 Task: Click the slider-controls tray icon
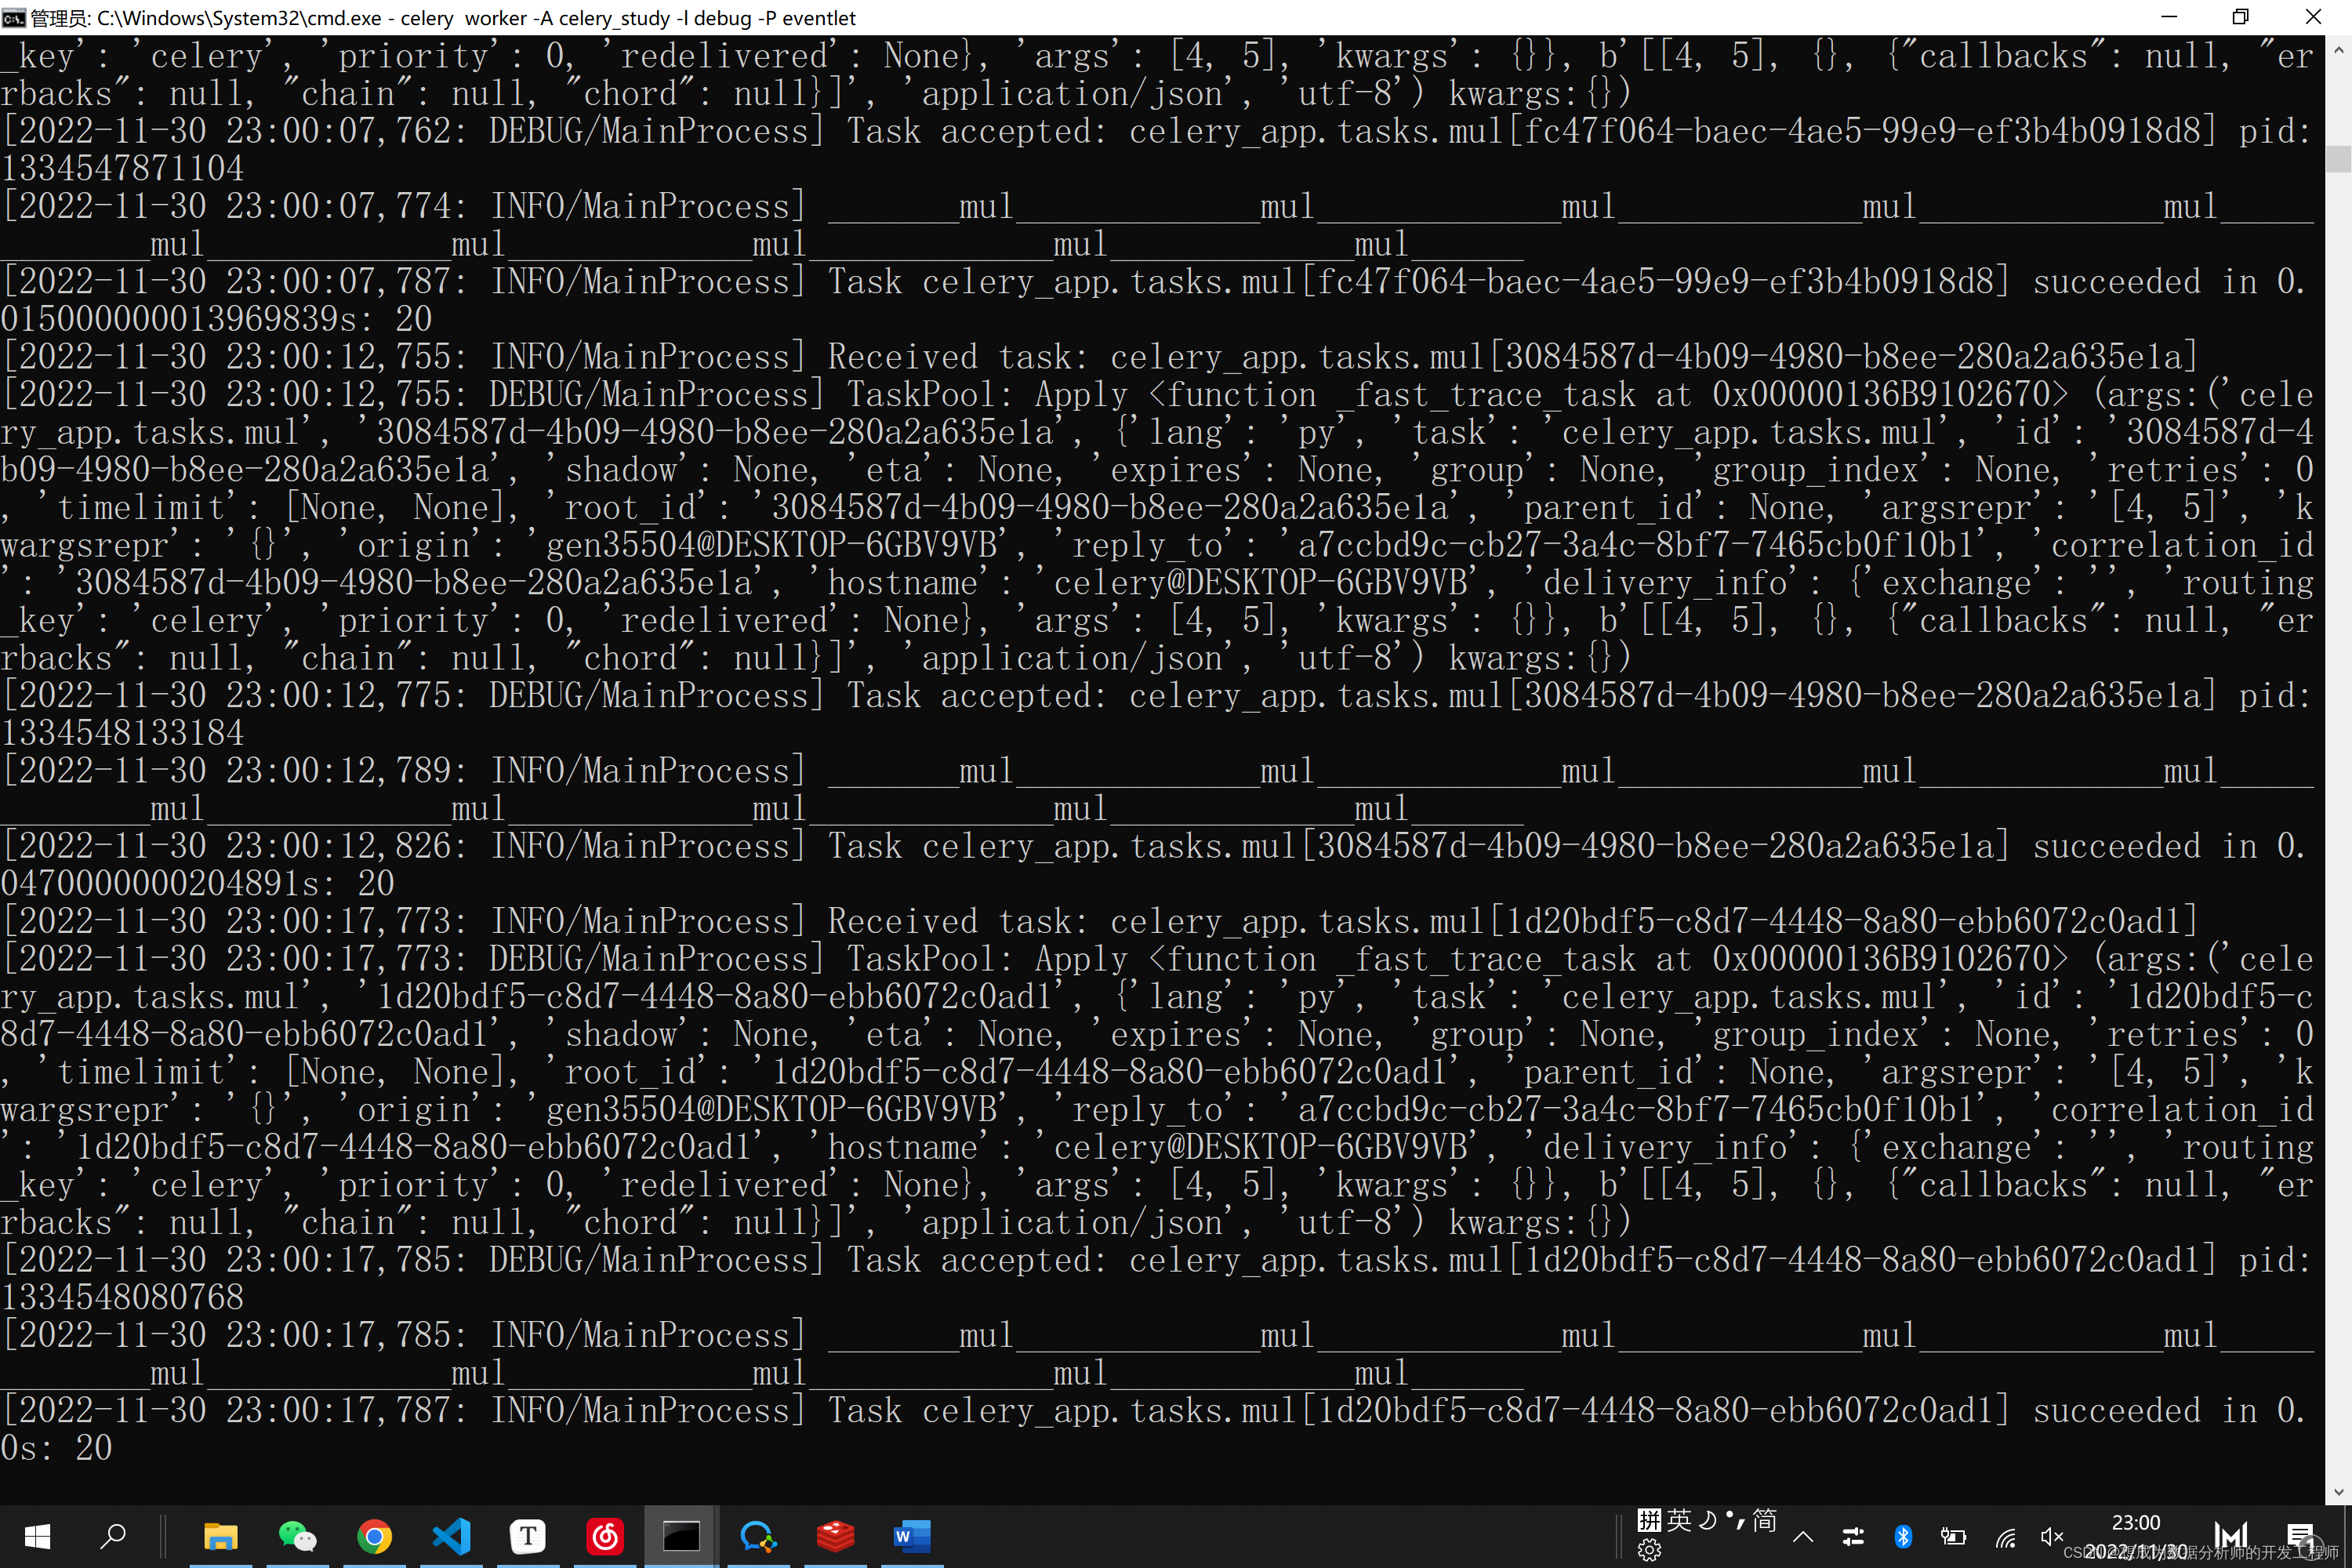[1853, 1537]
